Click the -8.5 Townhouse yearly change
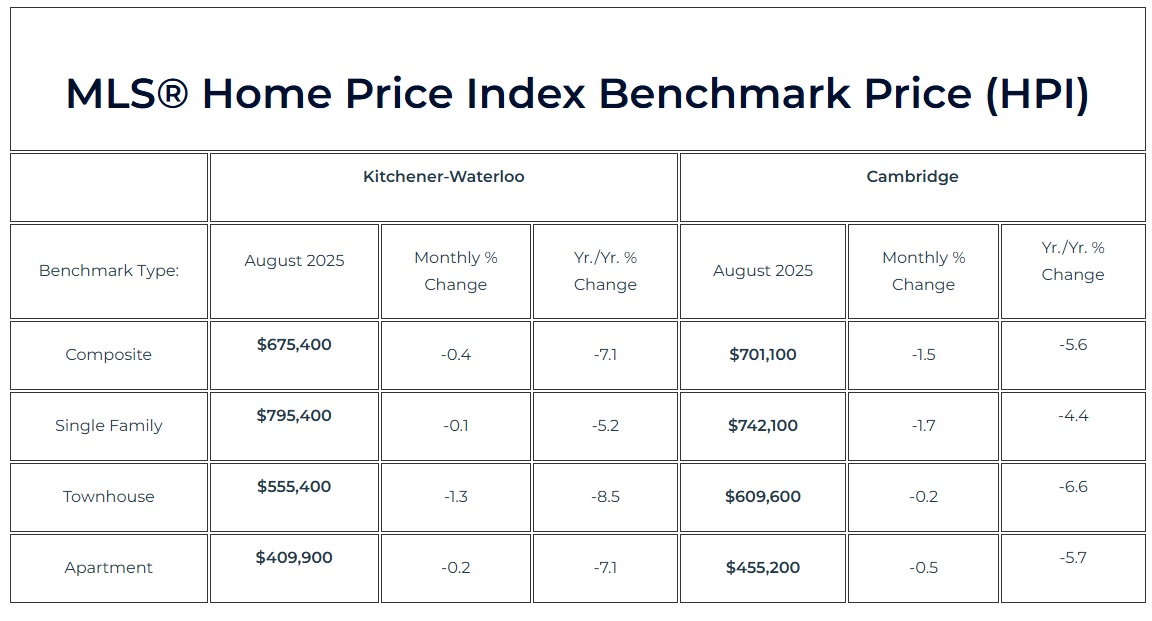Screen dimensions: 1152x621 (x=605, y=497)
